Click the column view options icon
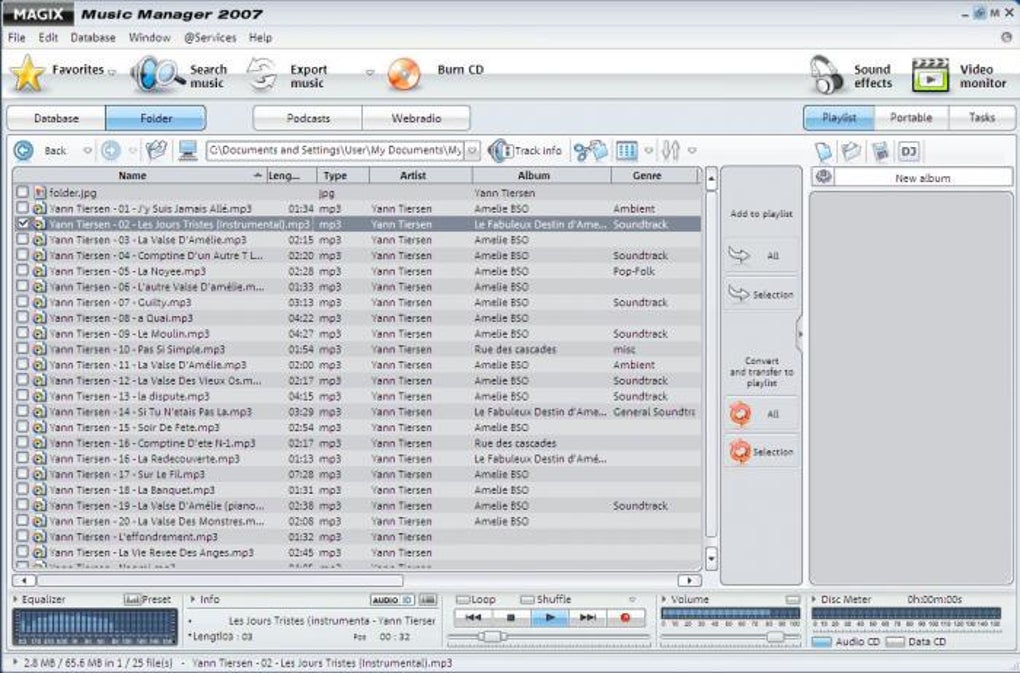Viewport: 1020px width, 673px height. click(x=626, y=150)
